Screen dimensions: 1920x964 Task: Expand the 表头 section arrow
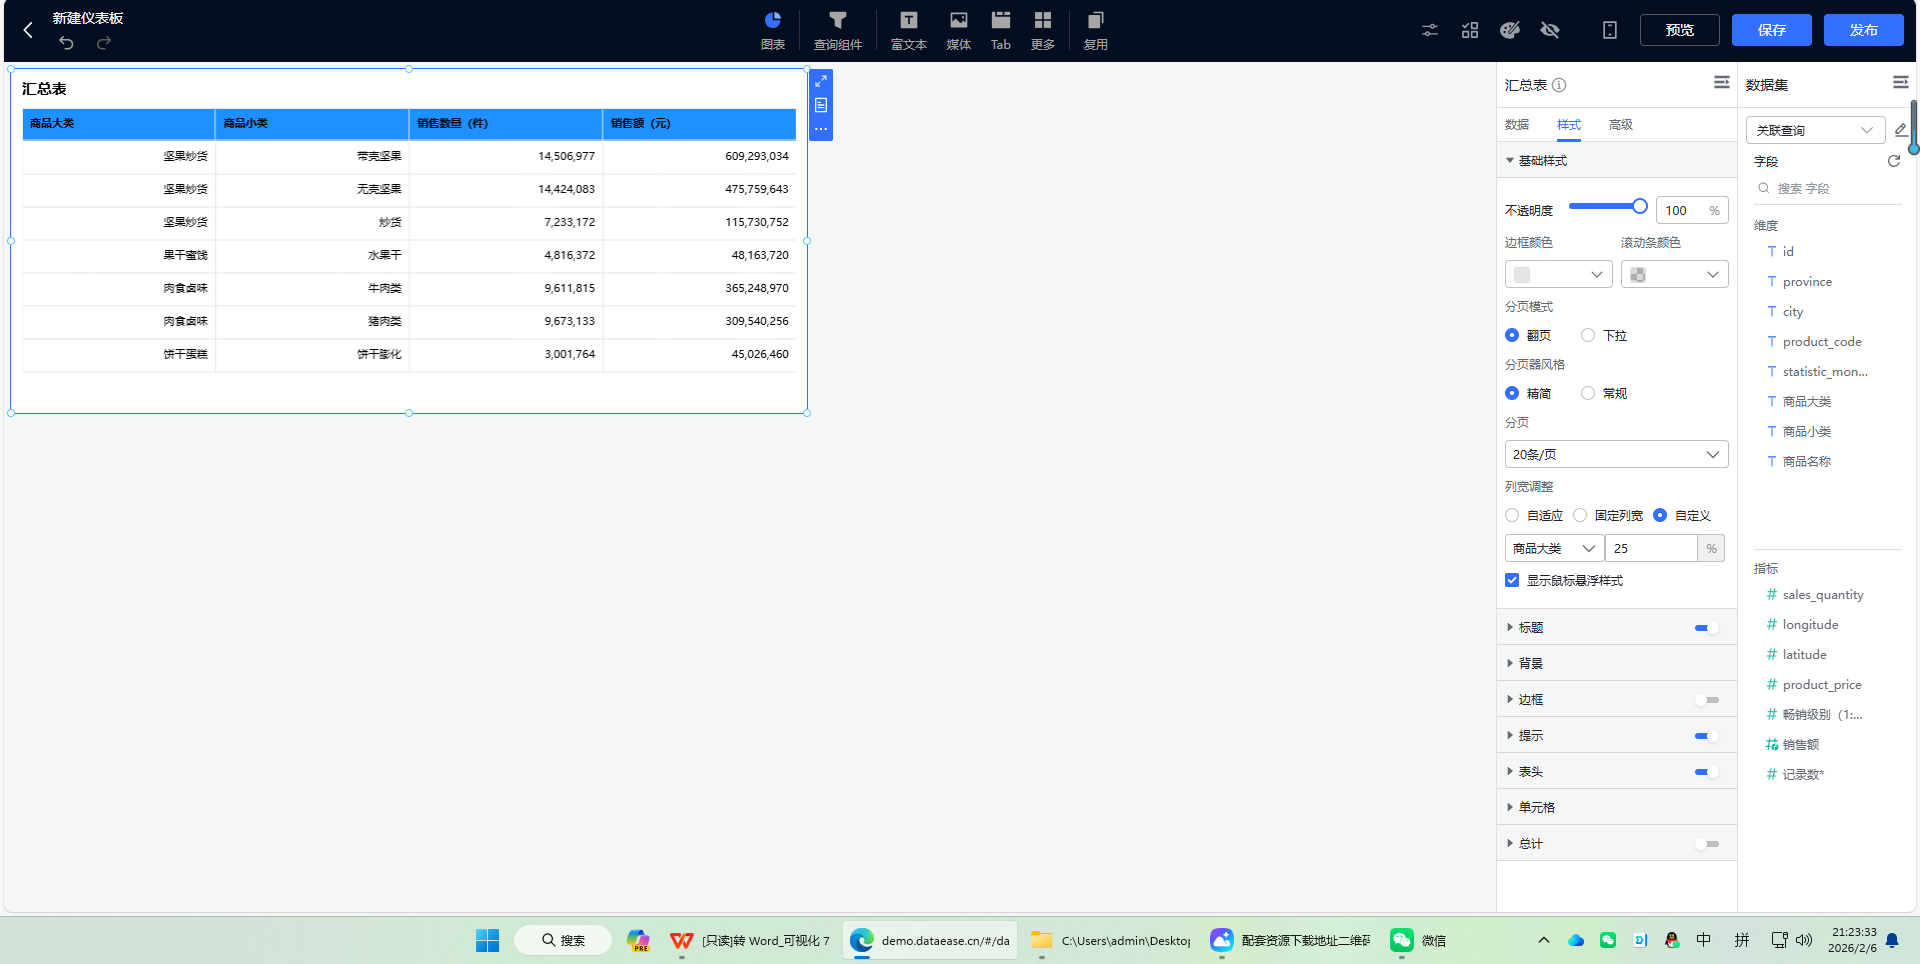coord(1510,771)
